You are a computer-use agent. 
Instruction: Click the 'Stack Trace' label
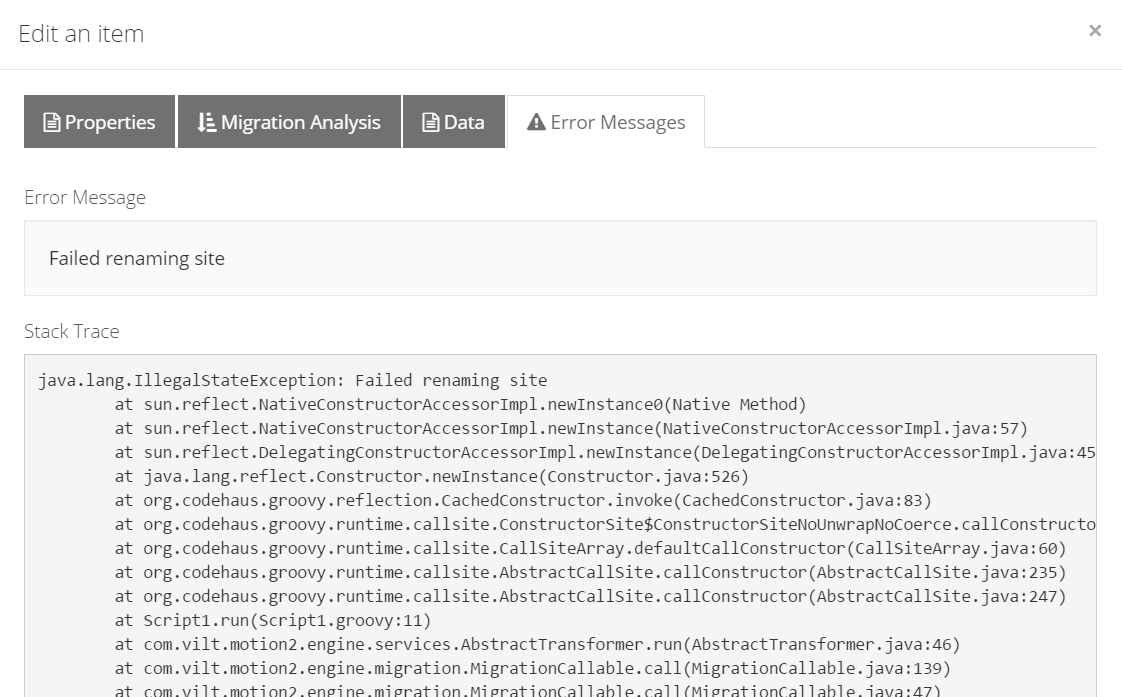click(72, 331)
